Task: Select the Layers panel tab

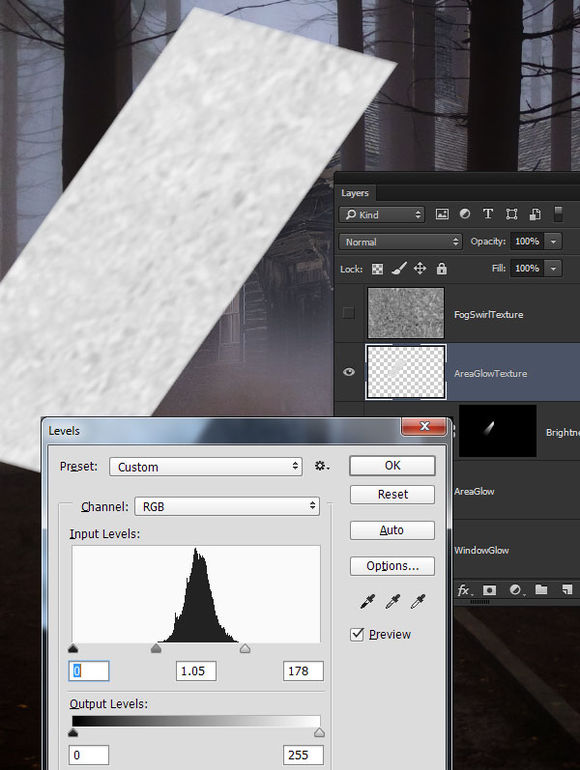Action: pyautogui.click(x=355, y=193)
